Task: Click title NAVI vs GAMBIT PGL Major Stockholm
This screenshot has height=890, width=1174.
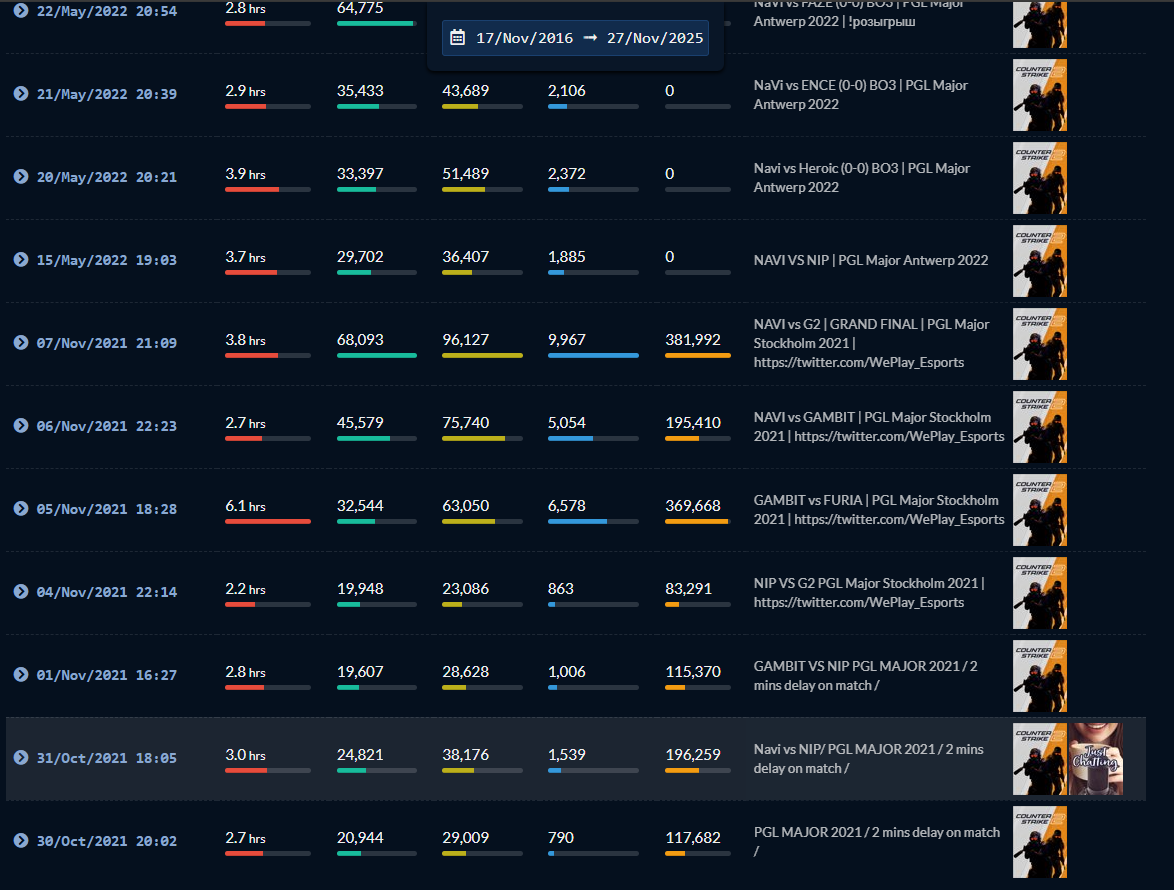Action: point(879,427)
